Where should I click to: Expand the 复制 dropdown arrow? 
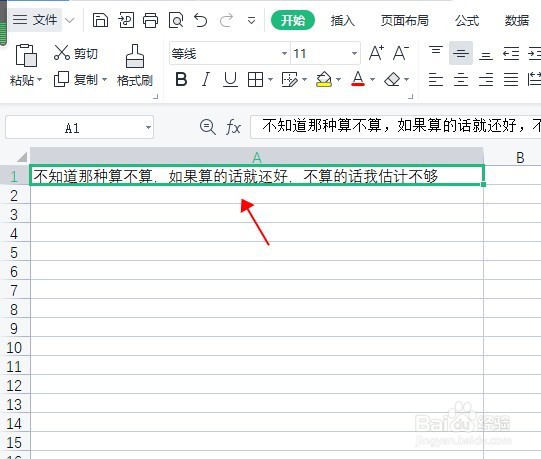click(104, 80)
